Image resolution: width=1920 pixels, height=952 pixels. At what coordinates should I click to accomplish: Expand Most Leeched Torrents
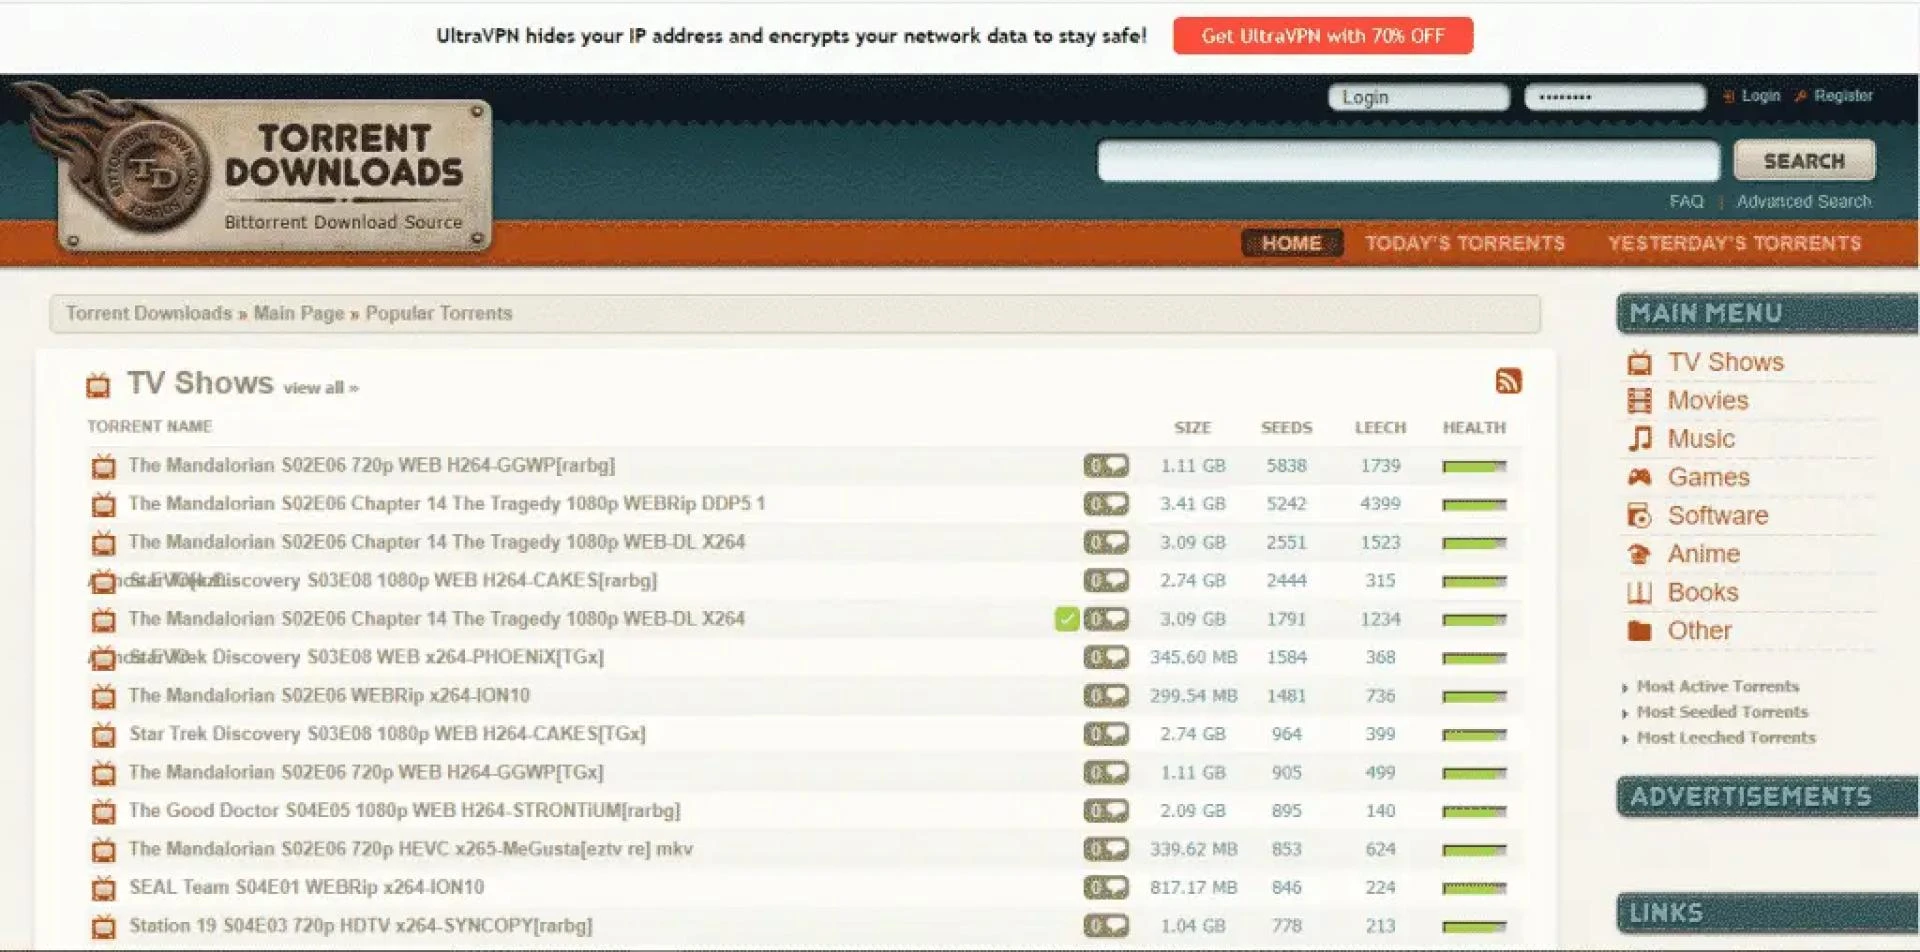coord(1723,737)
